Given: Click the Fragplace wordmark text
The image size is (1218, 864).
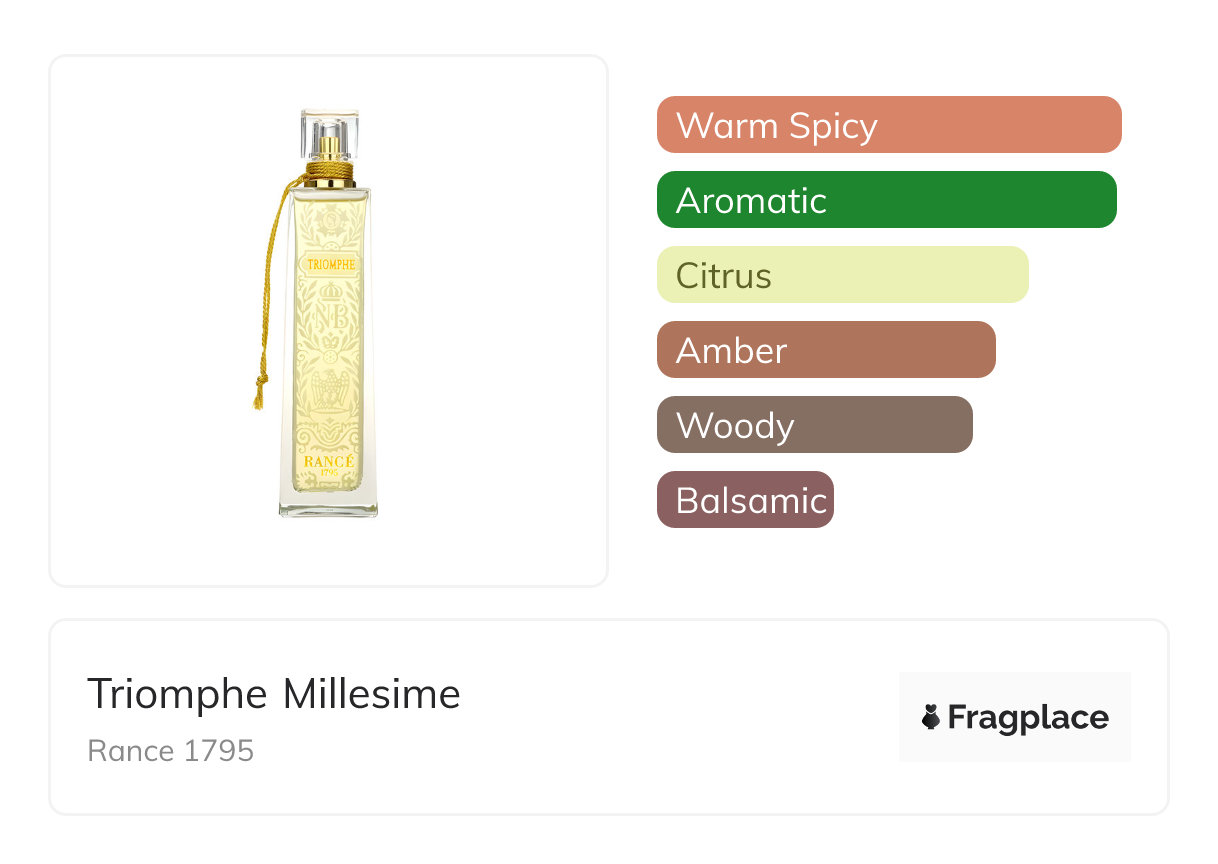Looking at the screenshot, I should (1027, 717).
